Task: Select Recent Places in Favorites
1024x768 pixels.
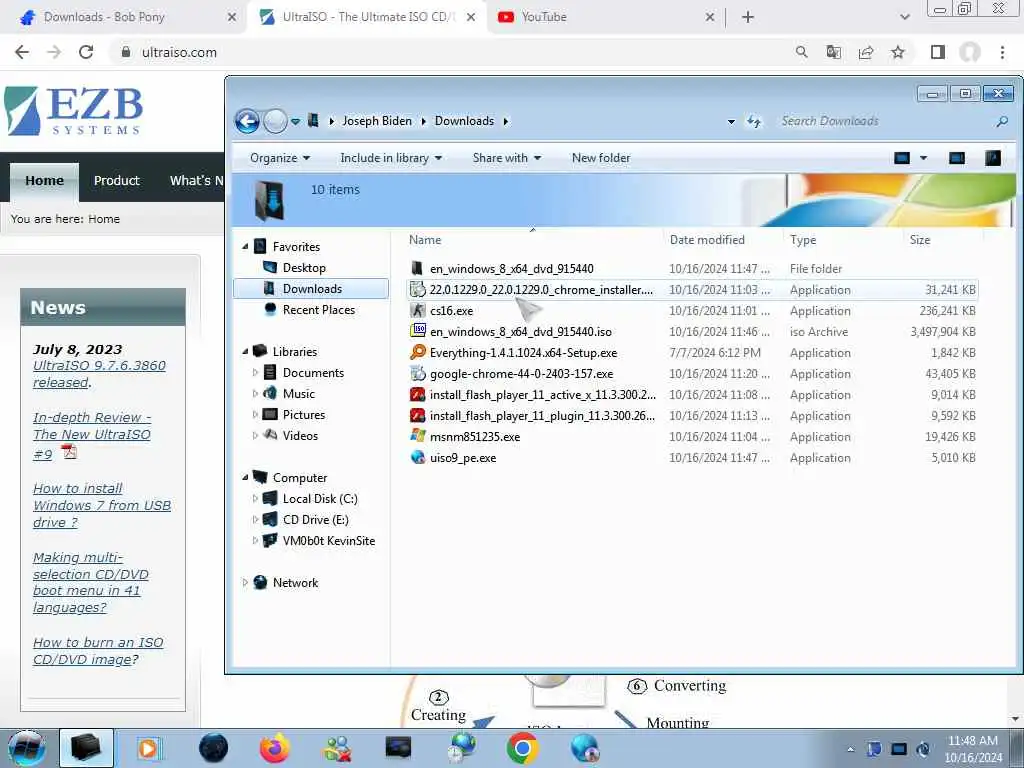Action: pyautogui.click(x=319, y=310)
